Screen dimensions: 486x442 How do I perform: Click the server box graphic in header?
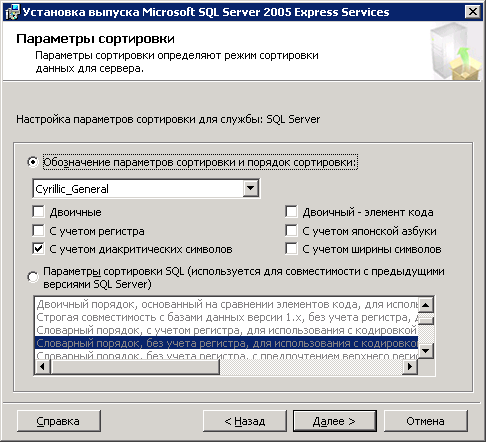[456, 51]
